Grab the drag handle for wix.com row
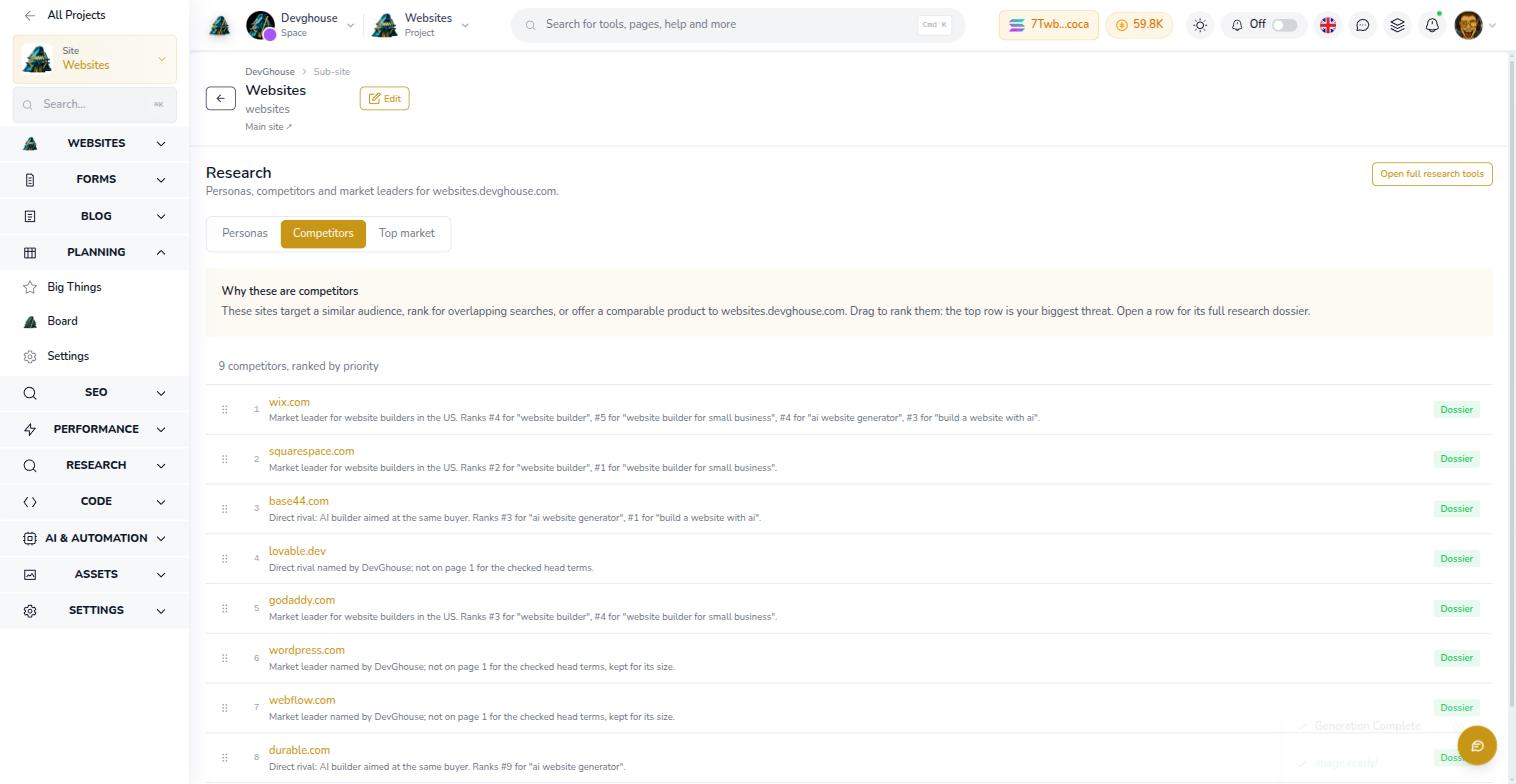The image size is (1516, 784). [224, 409]
